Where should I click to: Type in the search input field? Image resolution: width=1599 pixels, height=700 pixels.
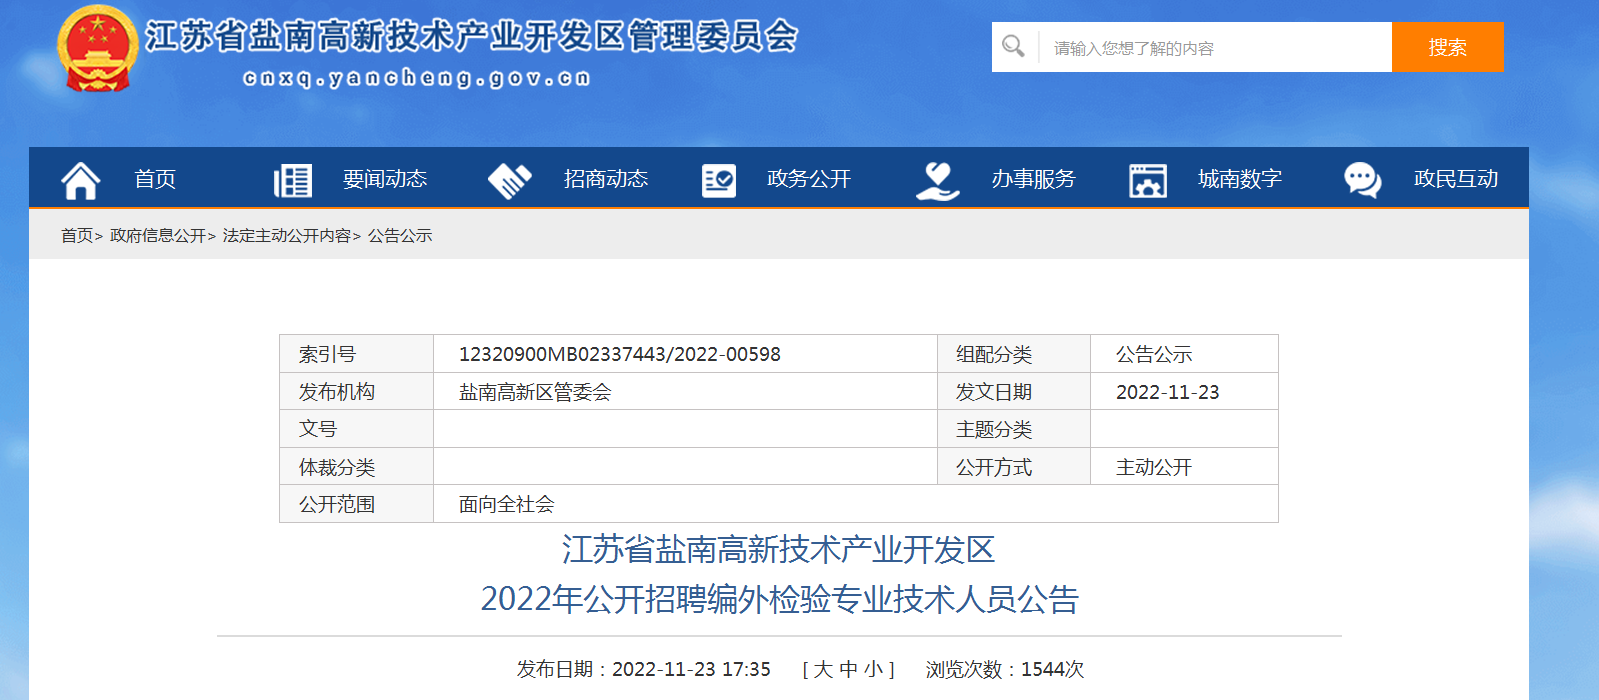1214,48
